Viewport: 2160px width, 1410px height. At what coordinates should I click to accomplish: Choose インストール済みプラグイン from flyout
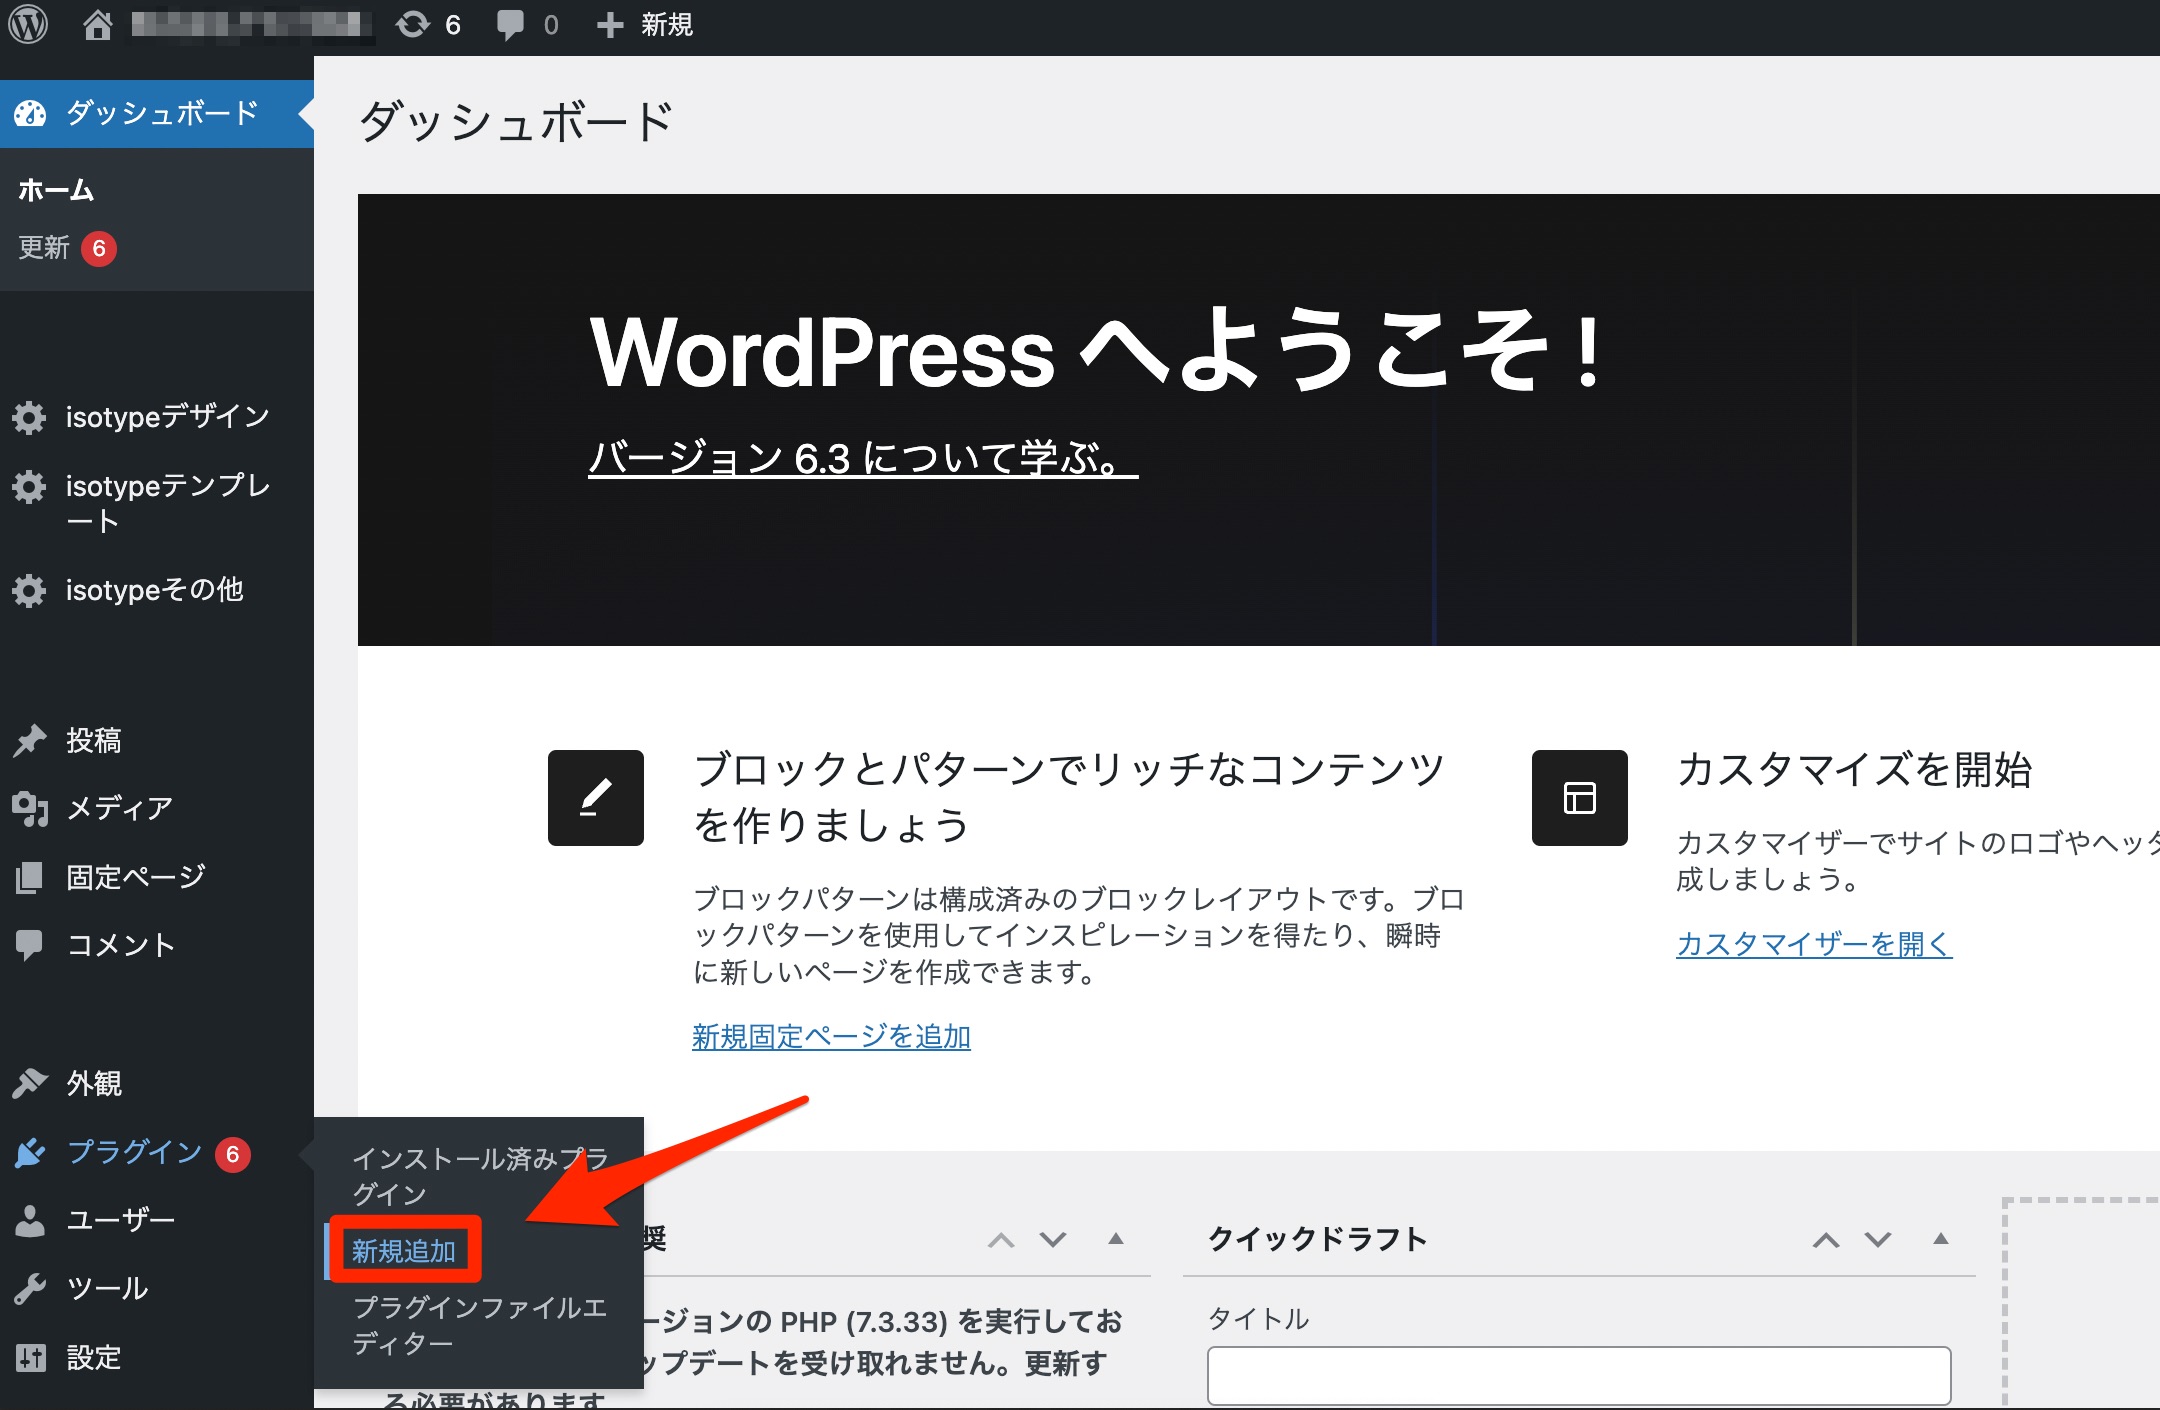(480, 1176)
